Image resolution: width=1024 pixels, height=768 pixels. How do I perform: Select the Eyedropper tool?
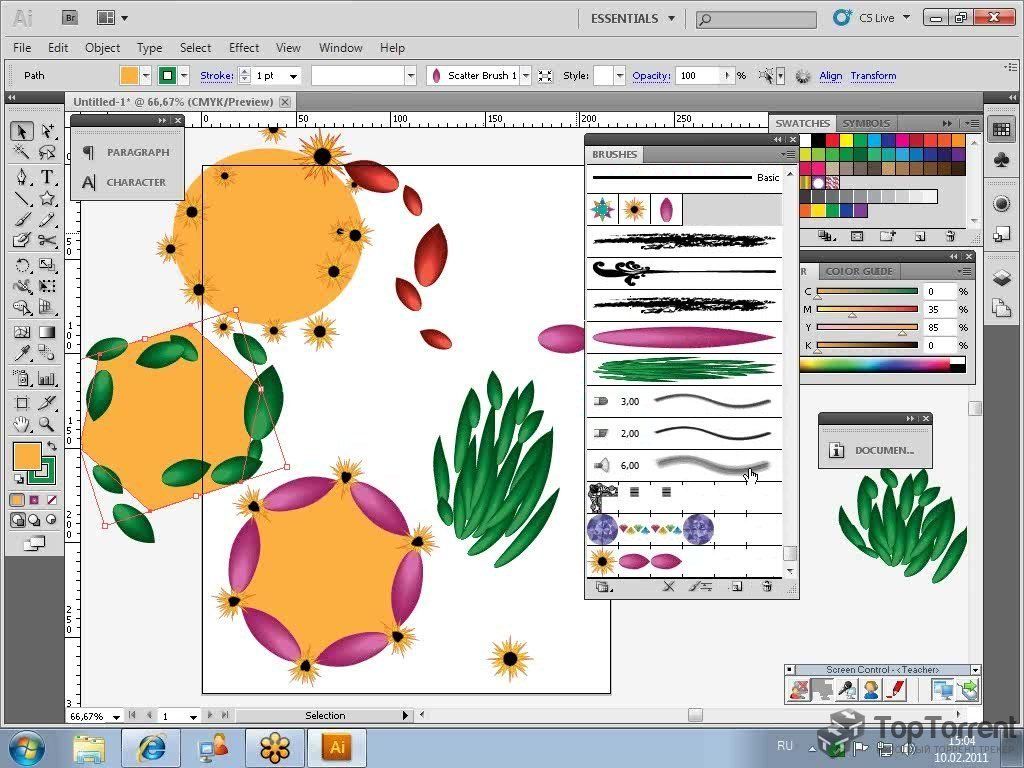(22, 353)
